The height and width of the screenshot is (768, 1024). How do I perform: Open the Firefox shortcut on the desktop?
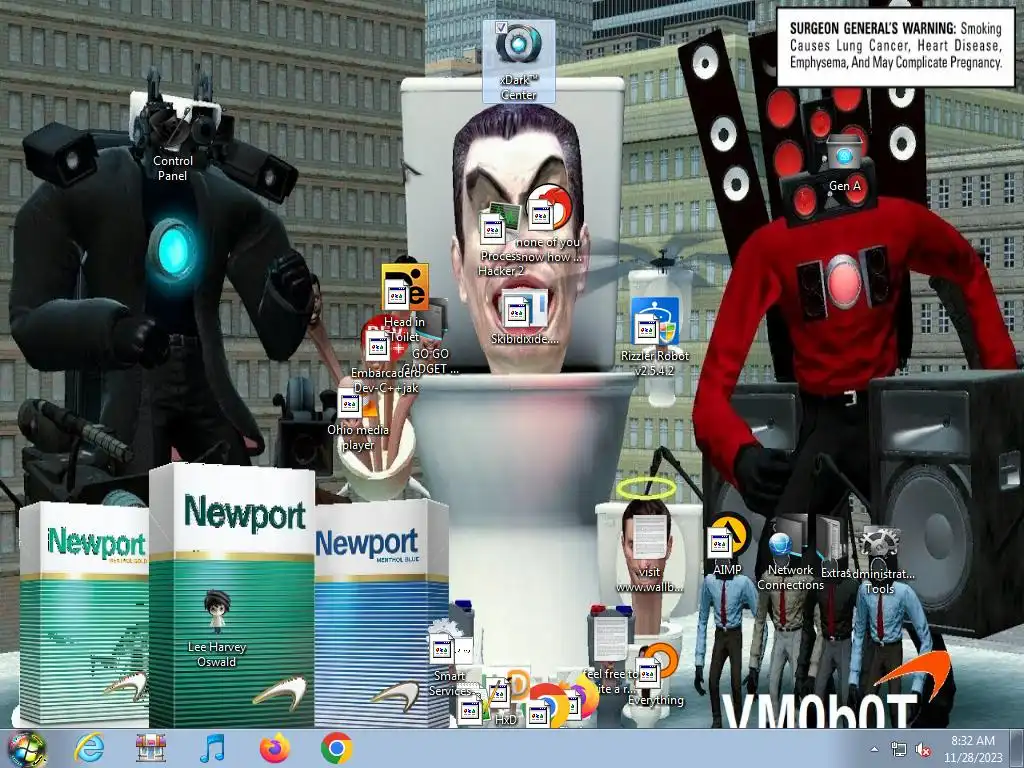(583, 699)
